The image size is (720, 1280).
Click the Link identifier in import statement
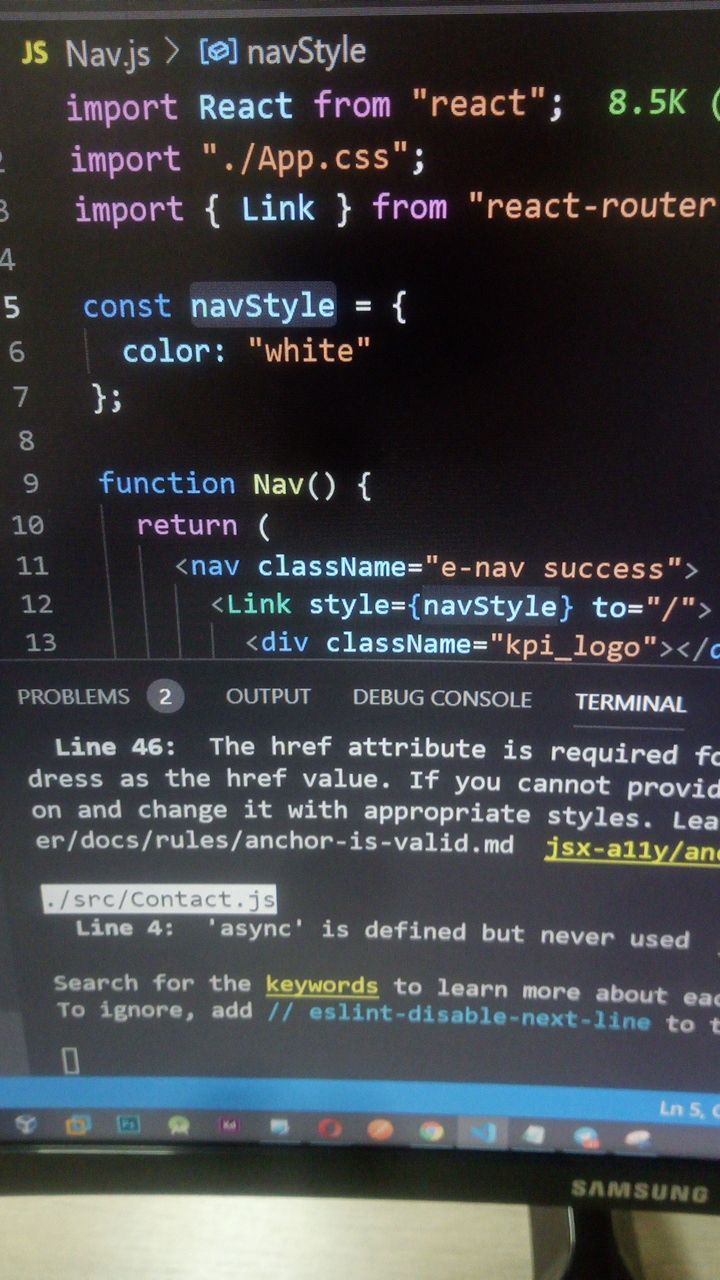(278, 207)
